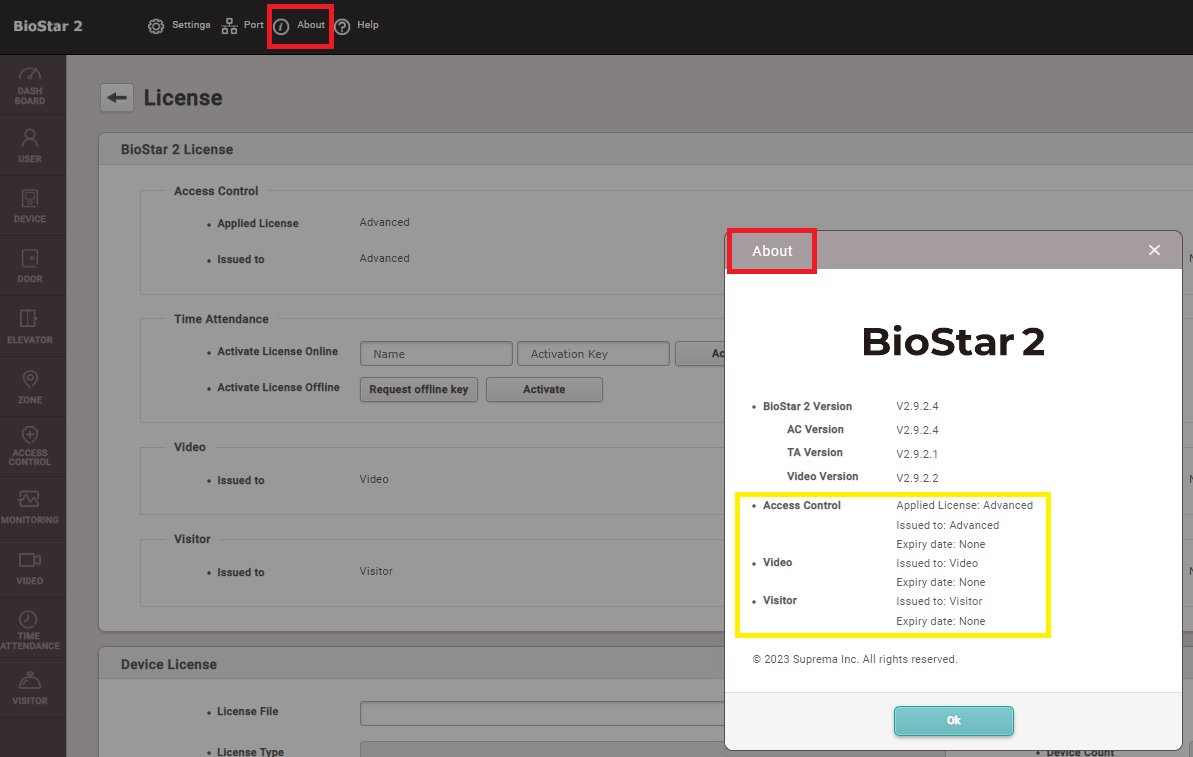Open the Time Attendance section
Viewport: 1193px width, 757px height.
(30, 629)
